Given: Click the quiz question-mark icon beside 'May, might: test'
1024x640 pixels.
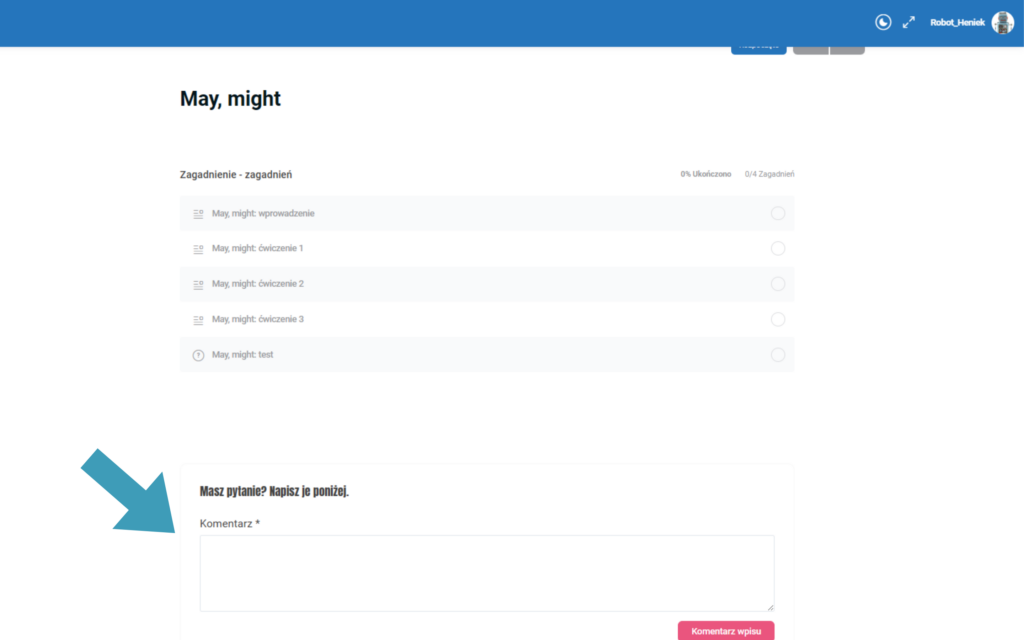Looking at the screenshot, I should pos(198,355).
